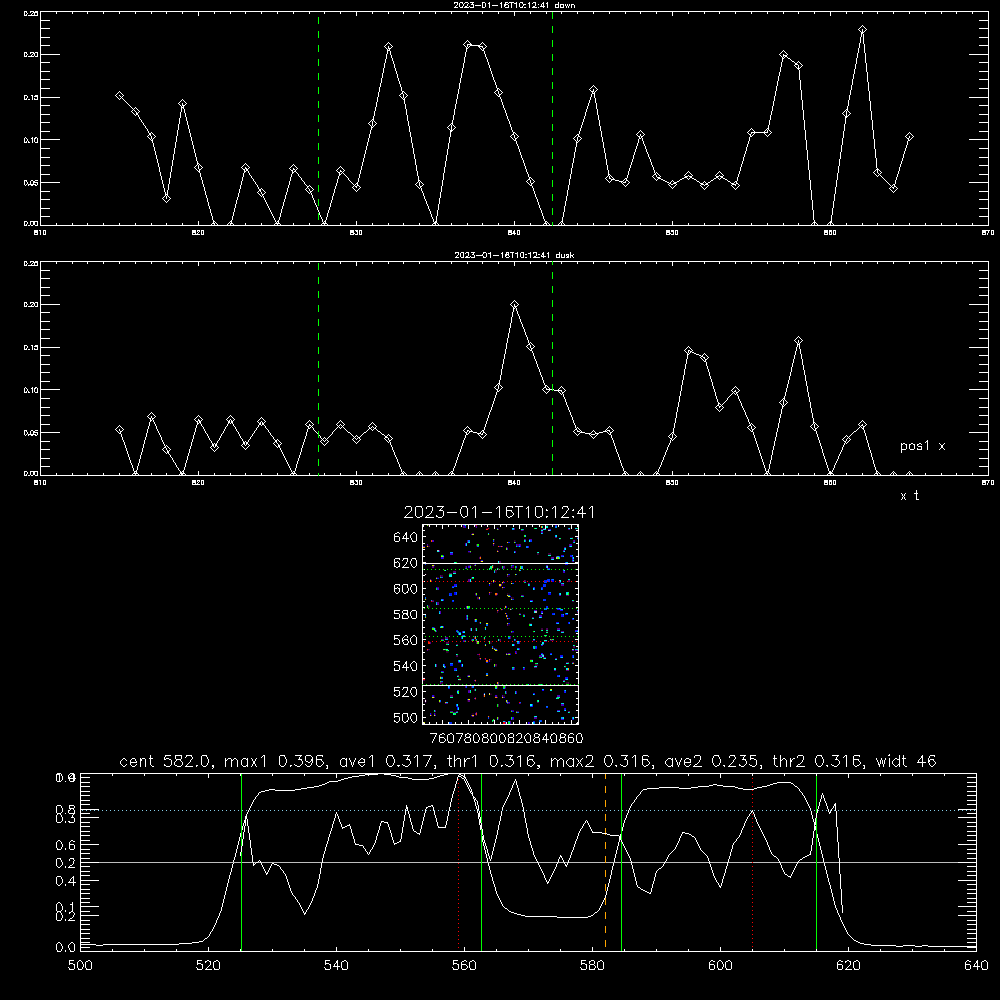Click the orange dashed centre line in the bottom plot
The height and width of the screenshot is (1000, 1000).
605,861
